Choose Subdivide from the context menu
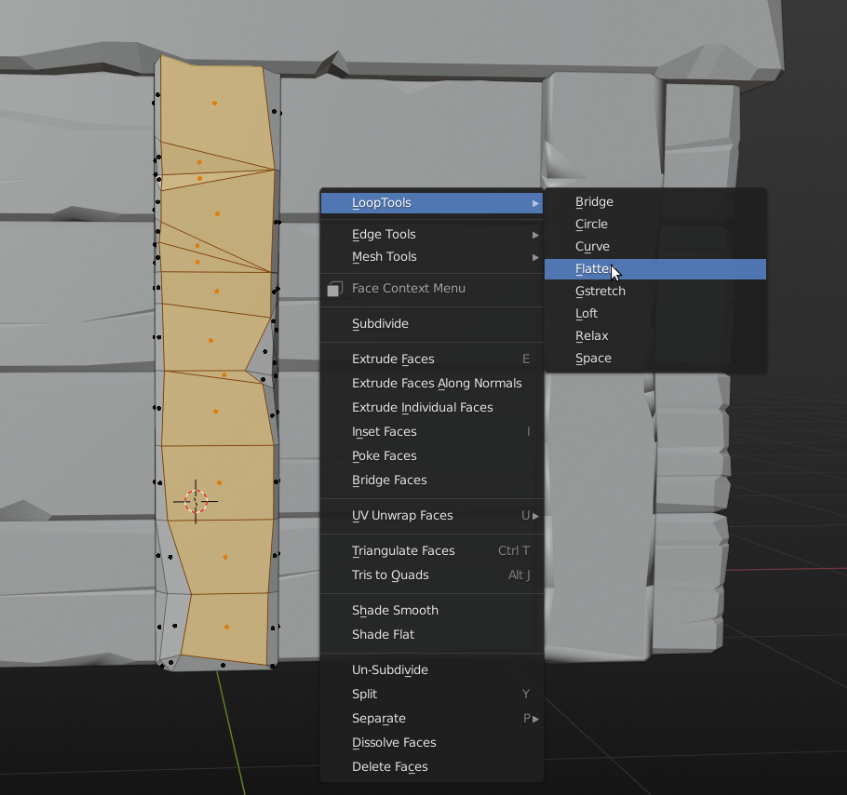The width and height of the screenshot is (847, 795). [432, 324]
